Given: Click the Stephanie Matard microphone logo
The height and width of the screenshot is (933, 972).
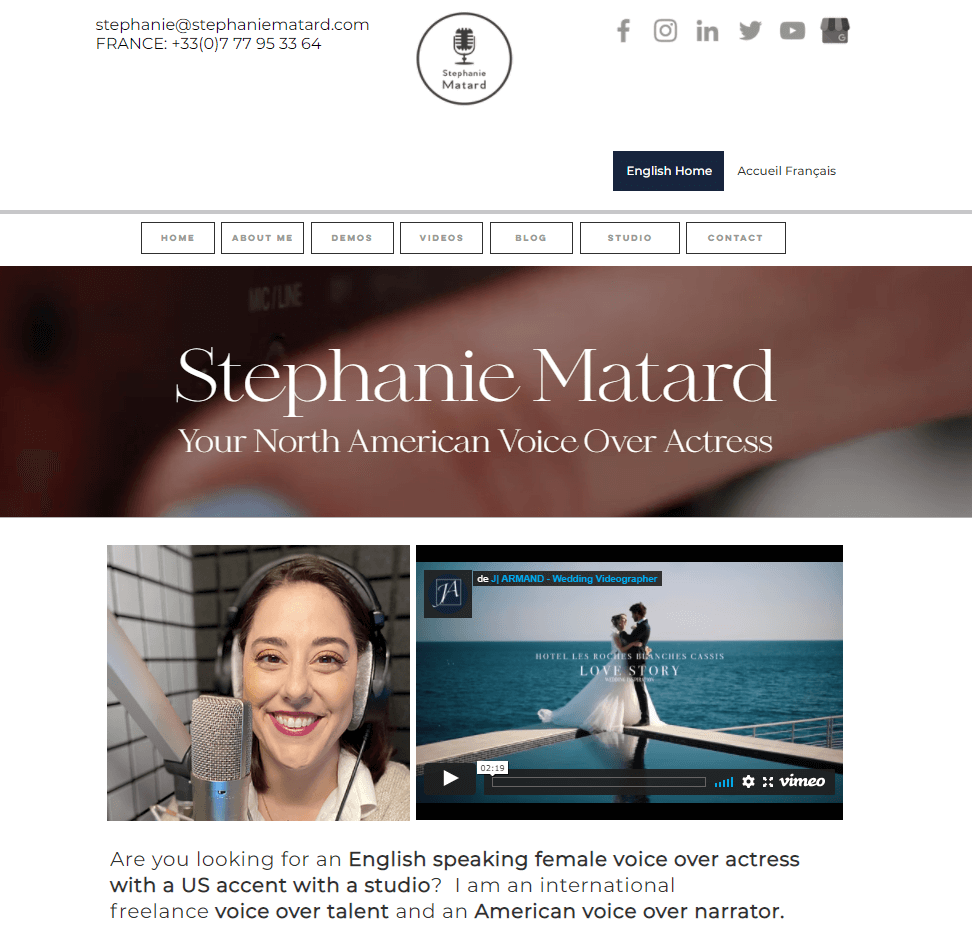Looking at the screenshot, I should coord(464,59).
